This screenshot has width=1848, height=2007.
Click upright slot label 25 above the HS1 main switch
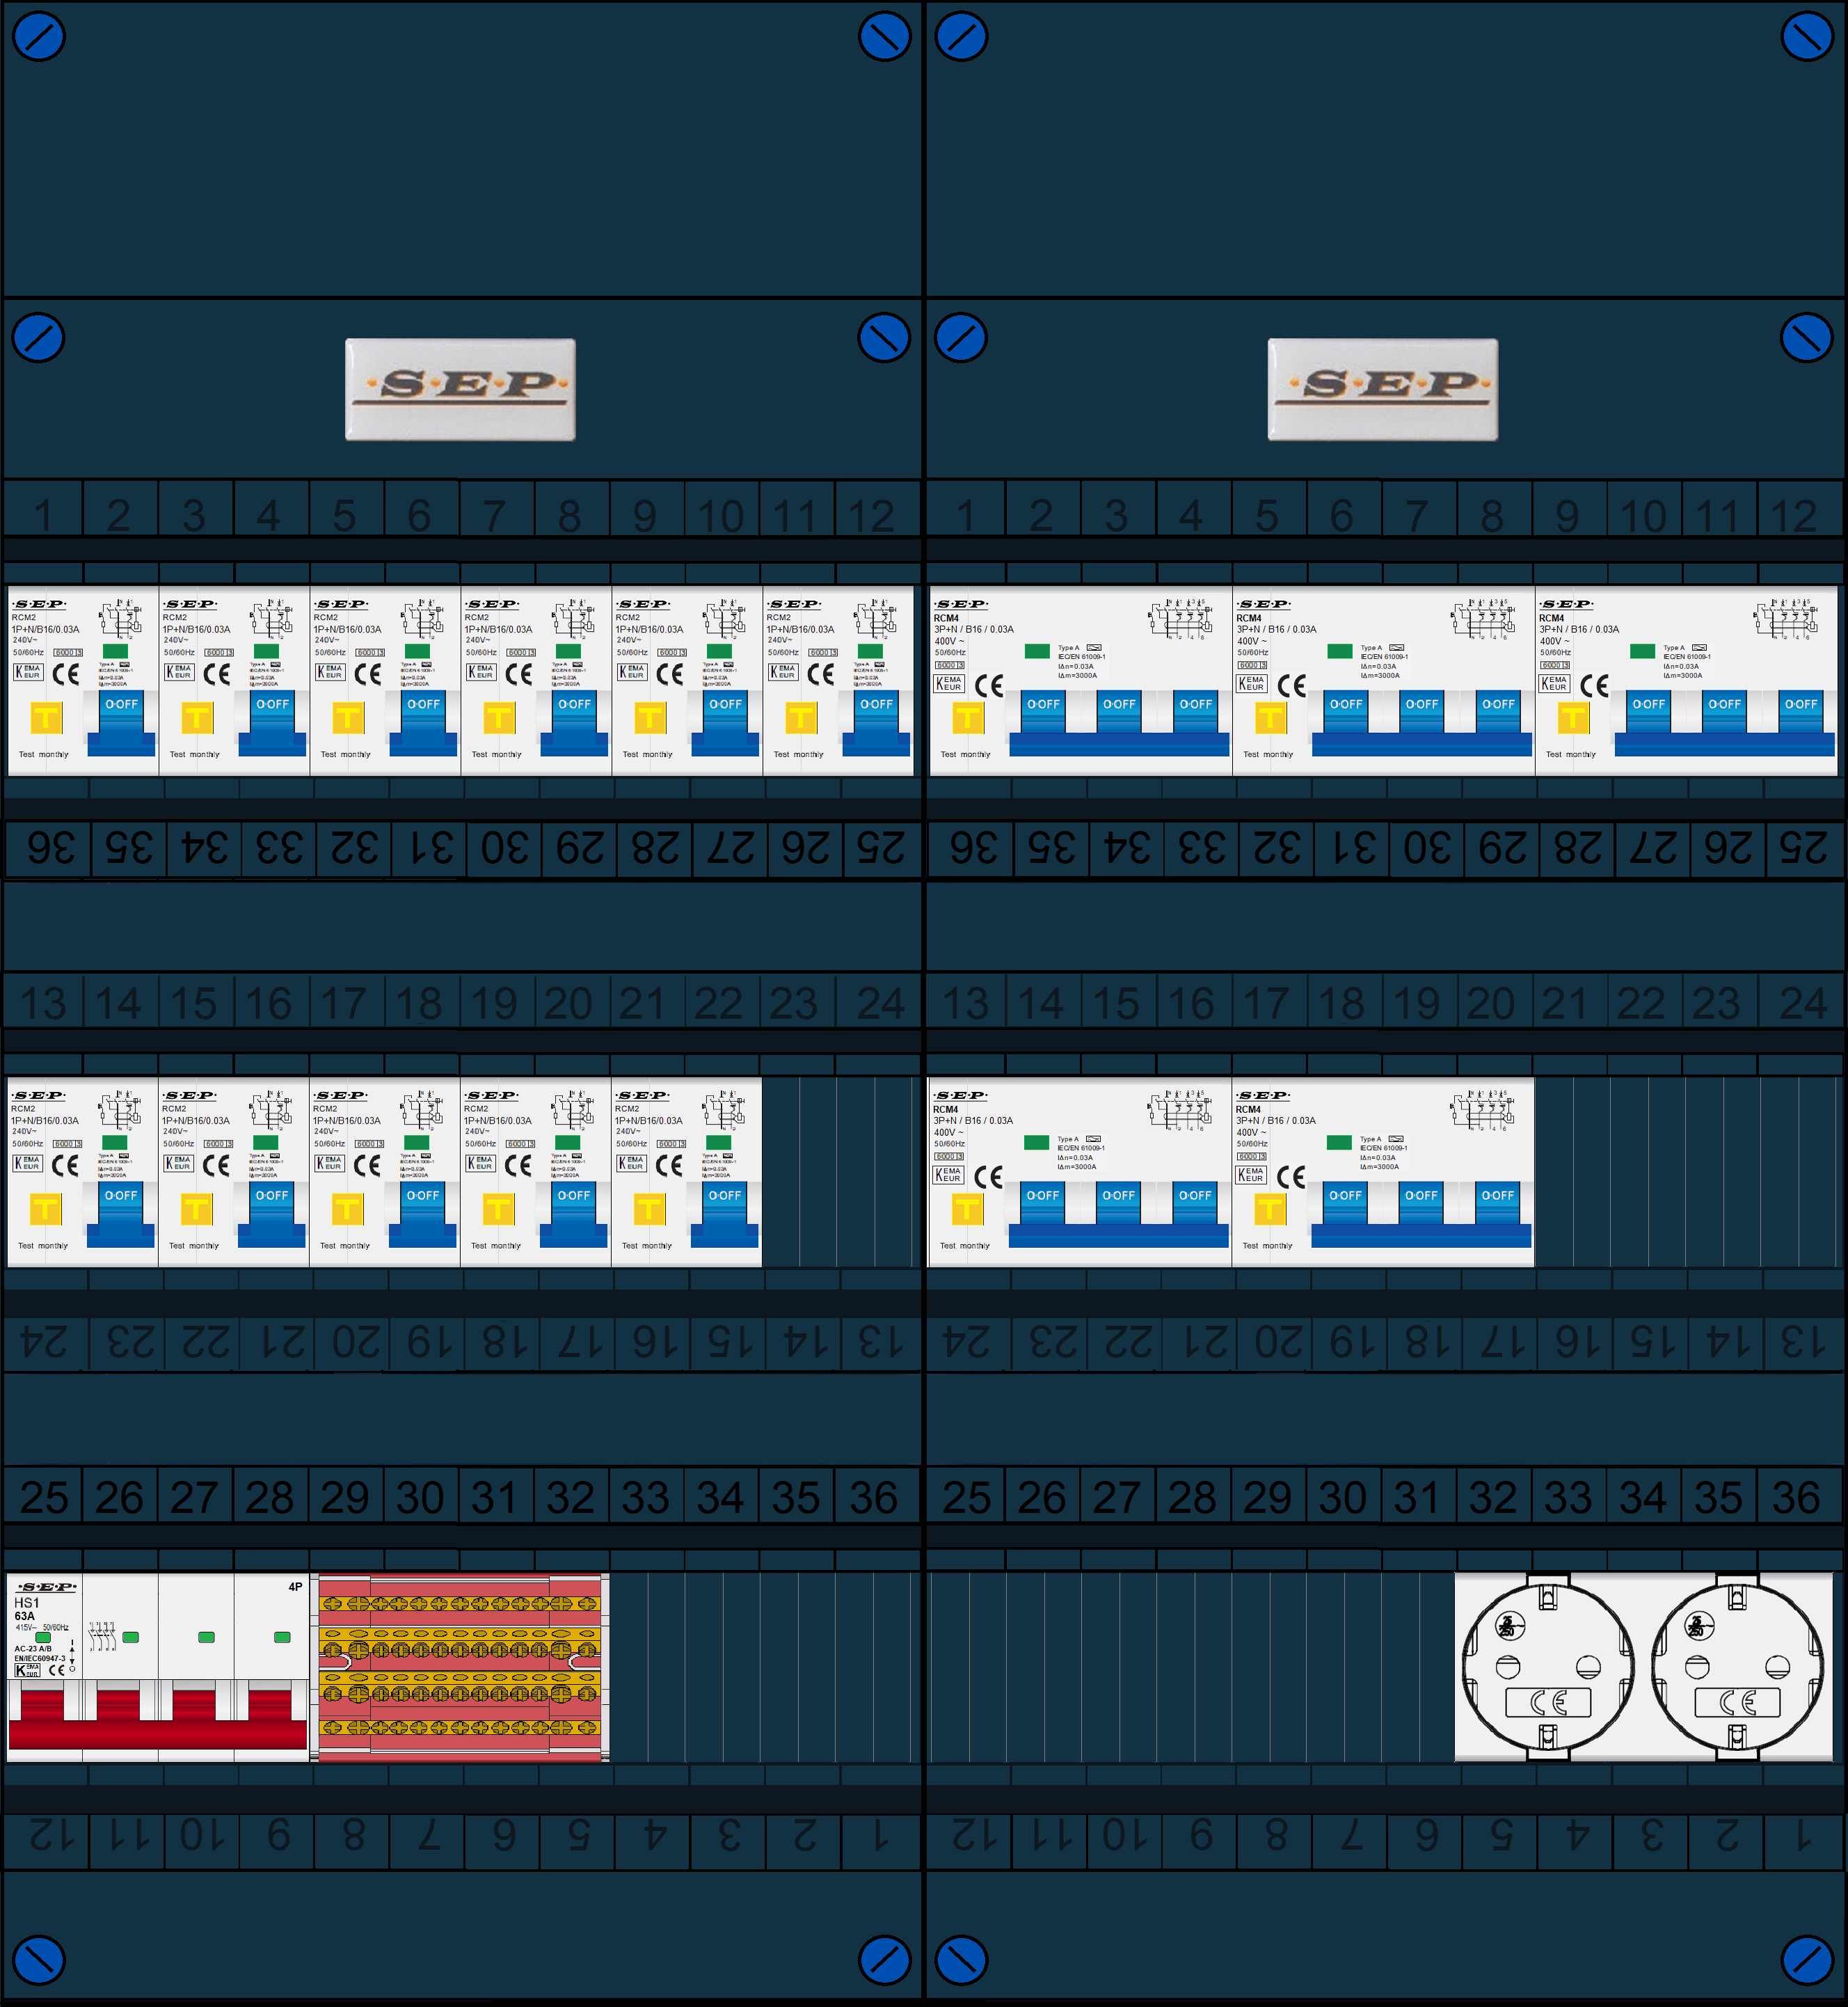click(44, 1497)
